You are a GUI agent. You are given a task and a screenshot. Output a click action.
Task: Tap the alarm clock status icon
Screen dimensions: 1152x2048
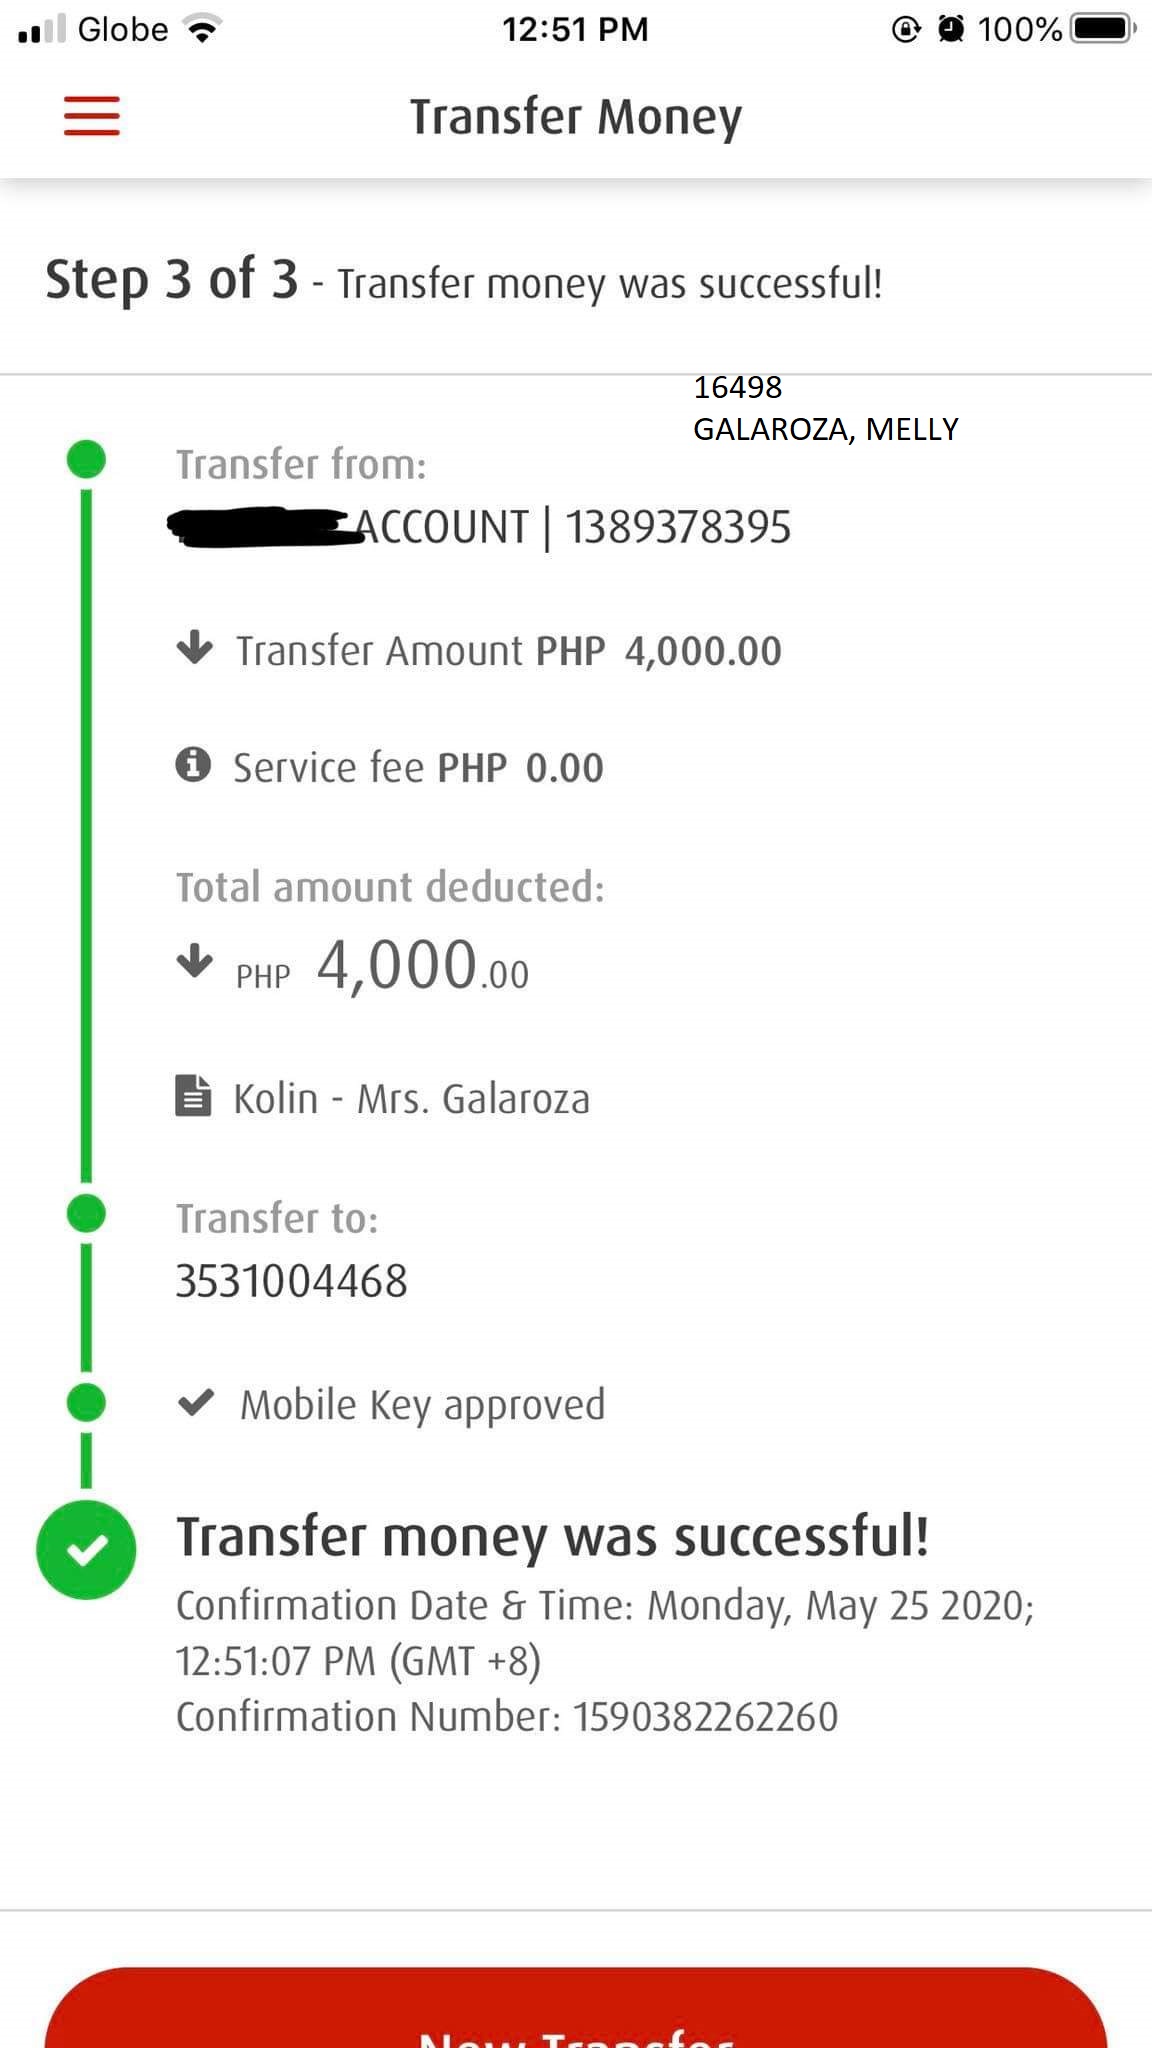pyautogui.click(x=951, y=30)
